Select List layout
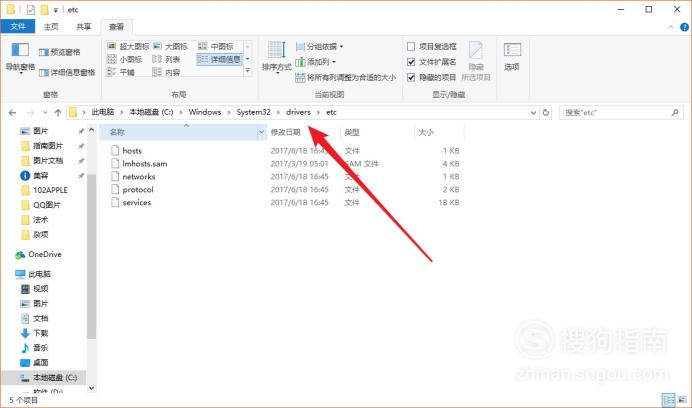 point(166,59)
